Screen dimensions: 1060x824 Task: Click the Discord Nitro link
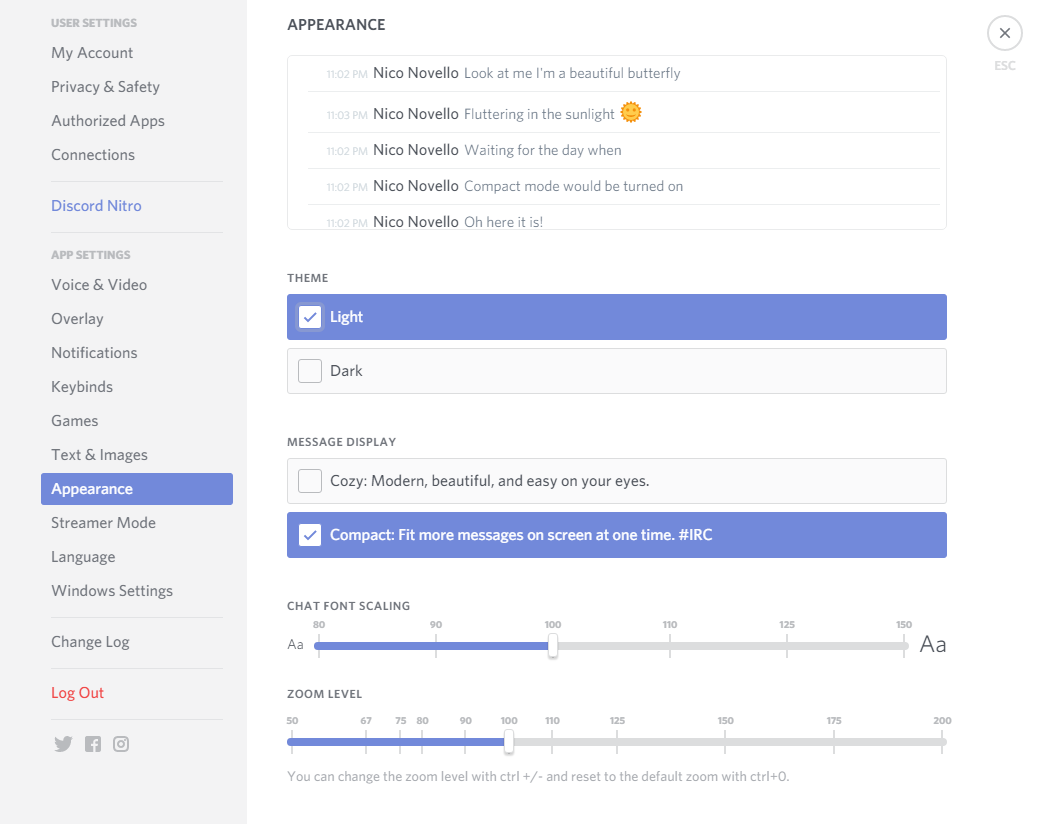96,205
